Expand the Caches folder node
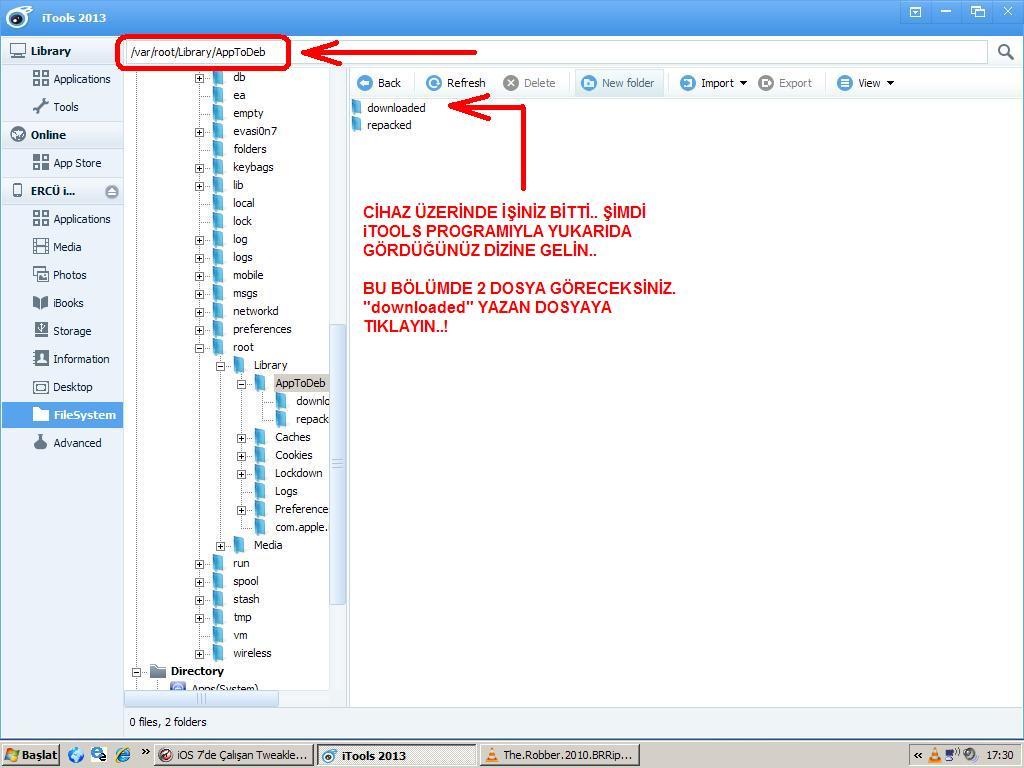 (x=241, y=438)
